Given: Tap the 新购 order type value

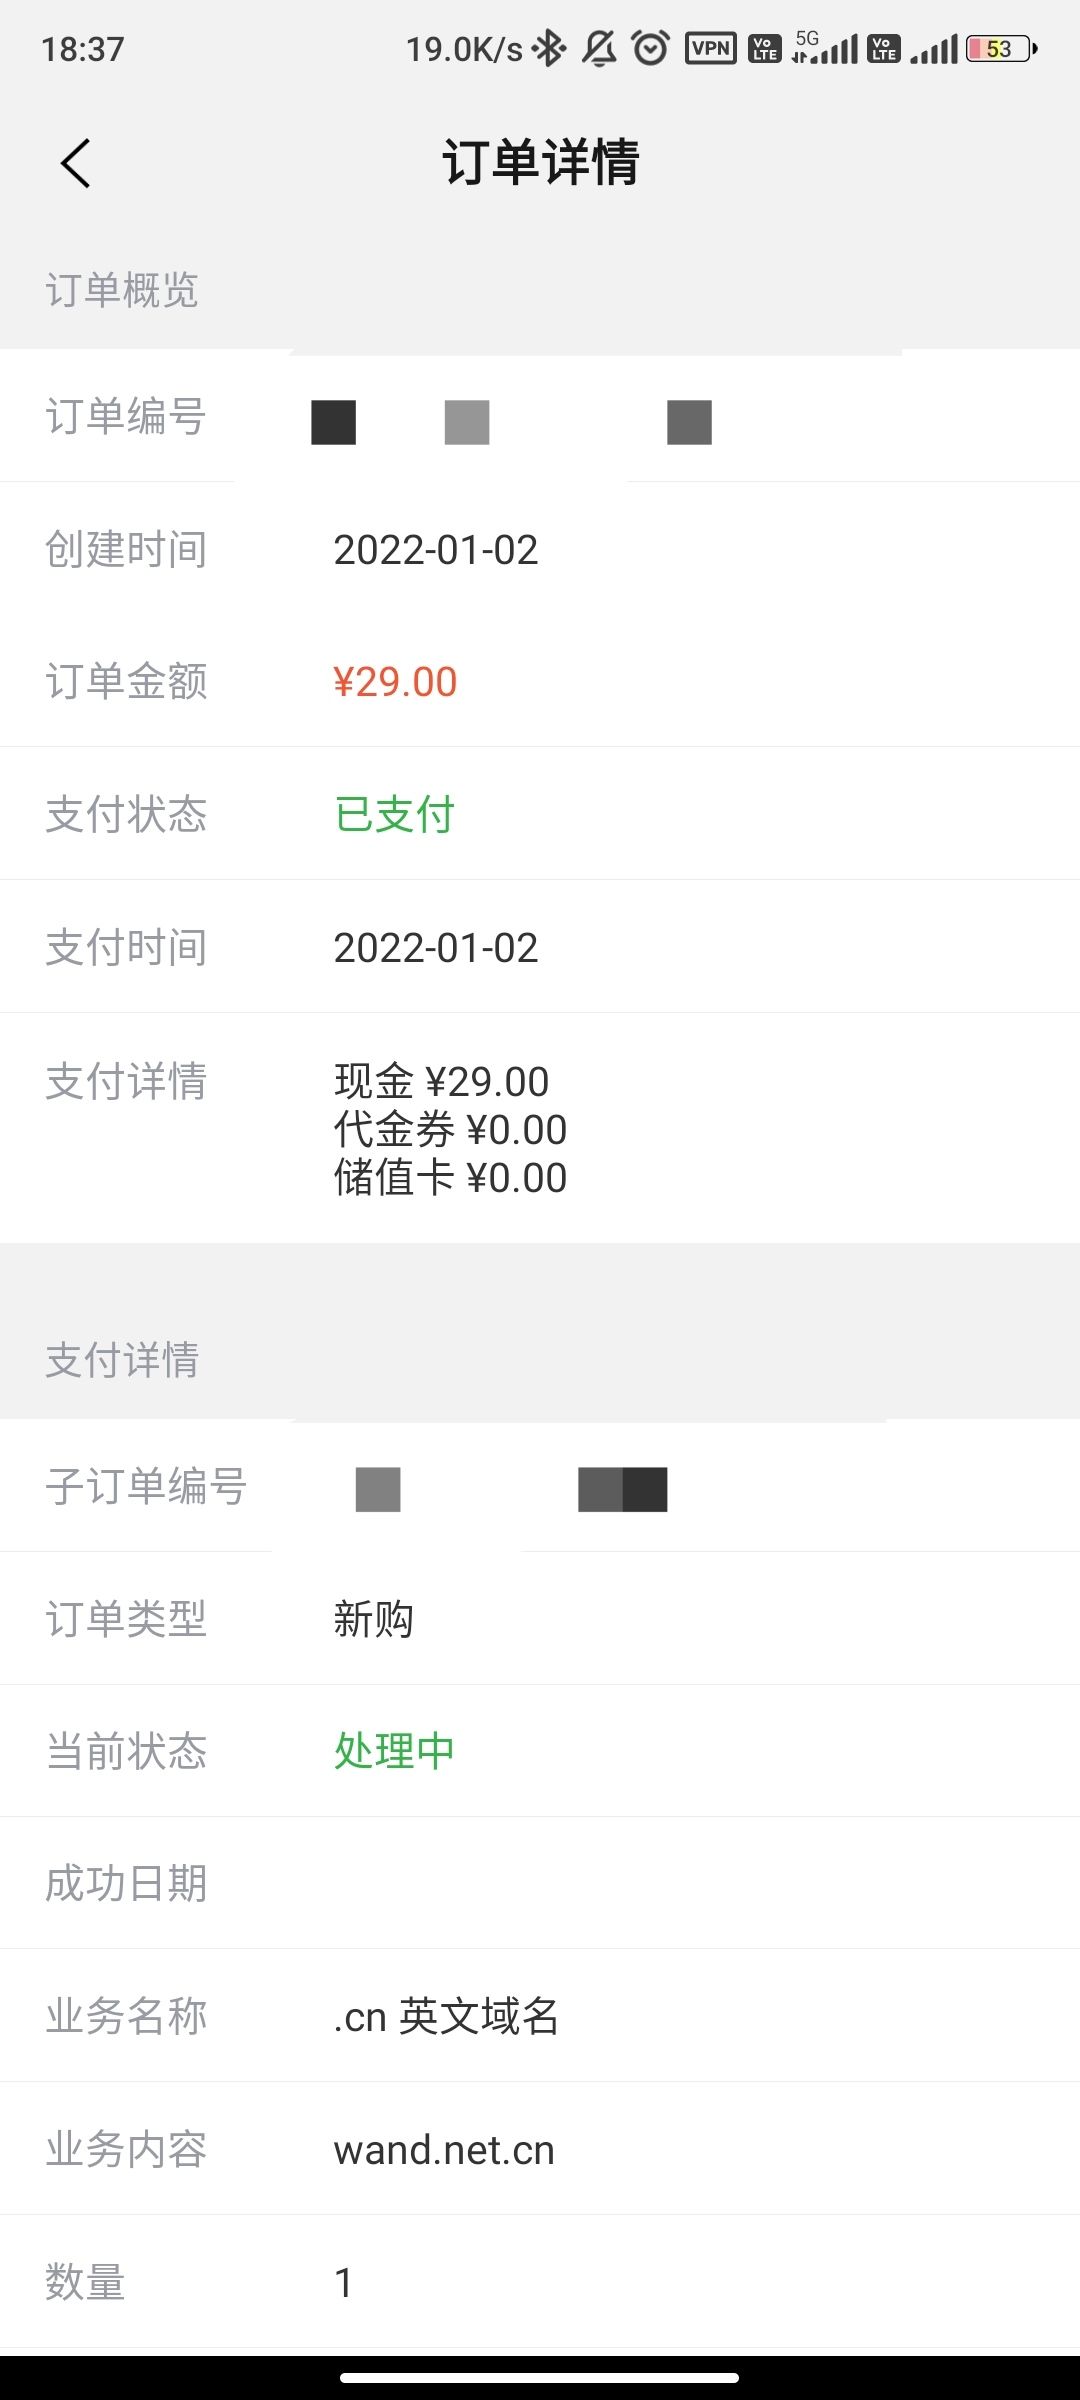Looking at the screenshot, I should pos(373,1619).
